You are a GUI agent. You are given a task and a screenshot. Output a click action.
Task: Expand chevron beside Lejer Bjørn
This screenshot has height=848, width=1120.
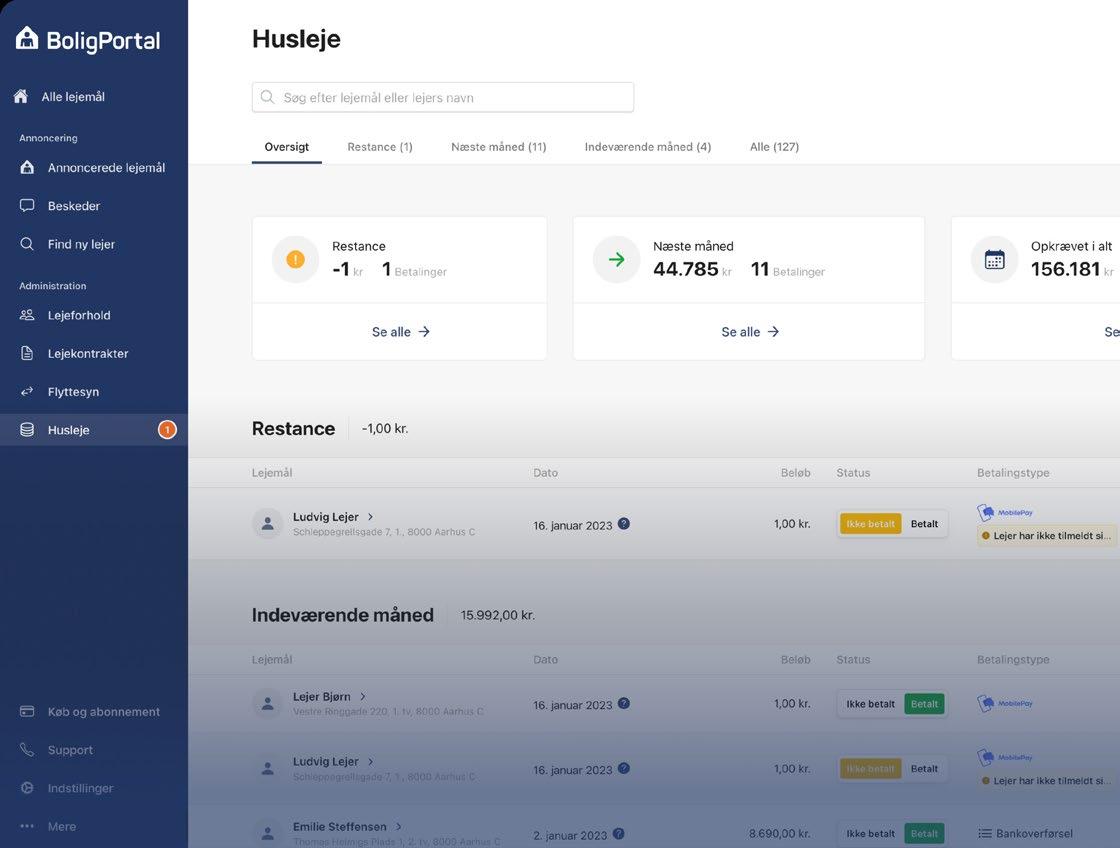(x=363, y=696)
